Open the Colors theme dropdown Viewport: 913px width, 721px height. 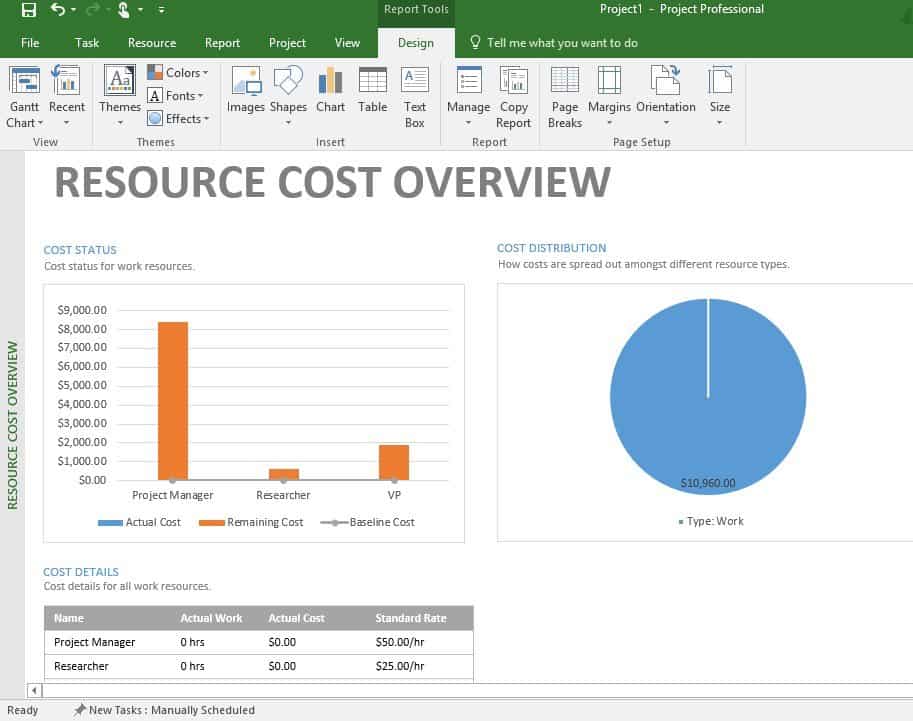click(179, 72)
